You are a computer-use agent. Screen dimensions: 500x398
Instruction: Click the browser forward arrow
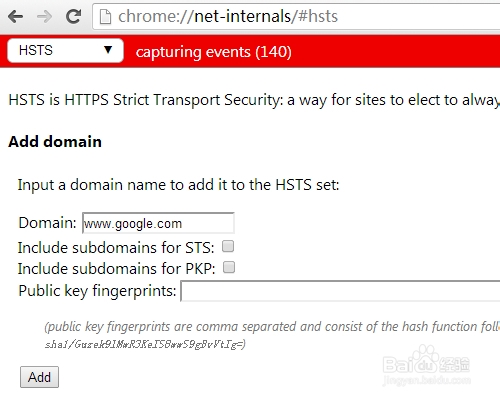click(x=44, y=16)
